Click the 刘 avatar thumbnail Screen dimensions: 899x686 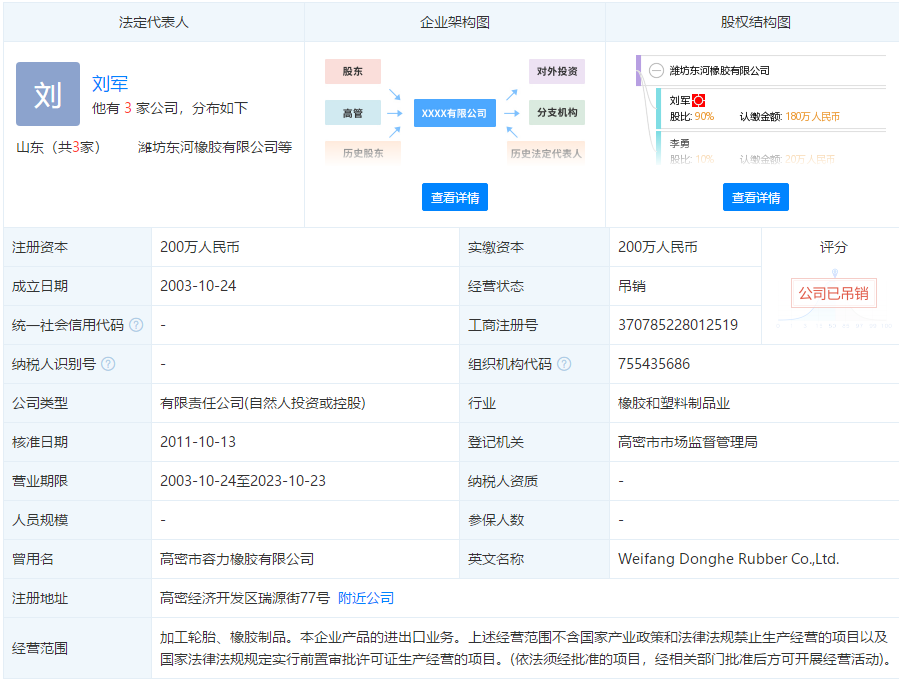pos(48,94)
